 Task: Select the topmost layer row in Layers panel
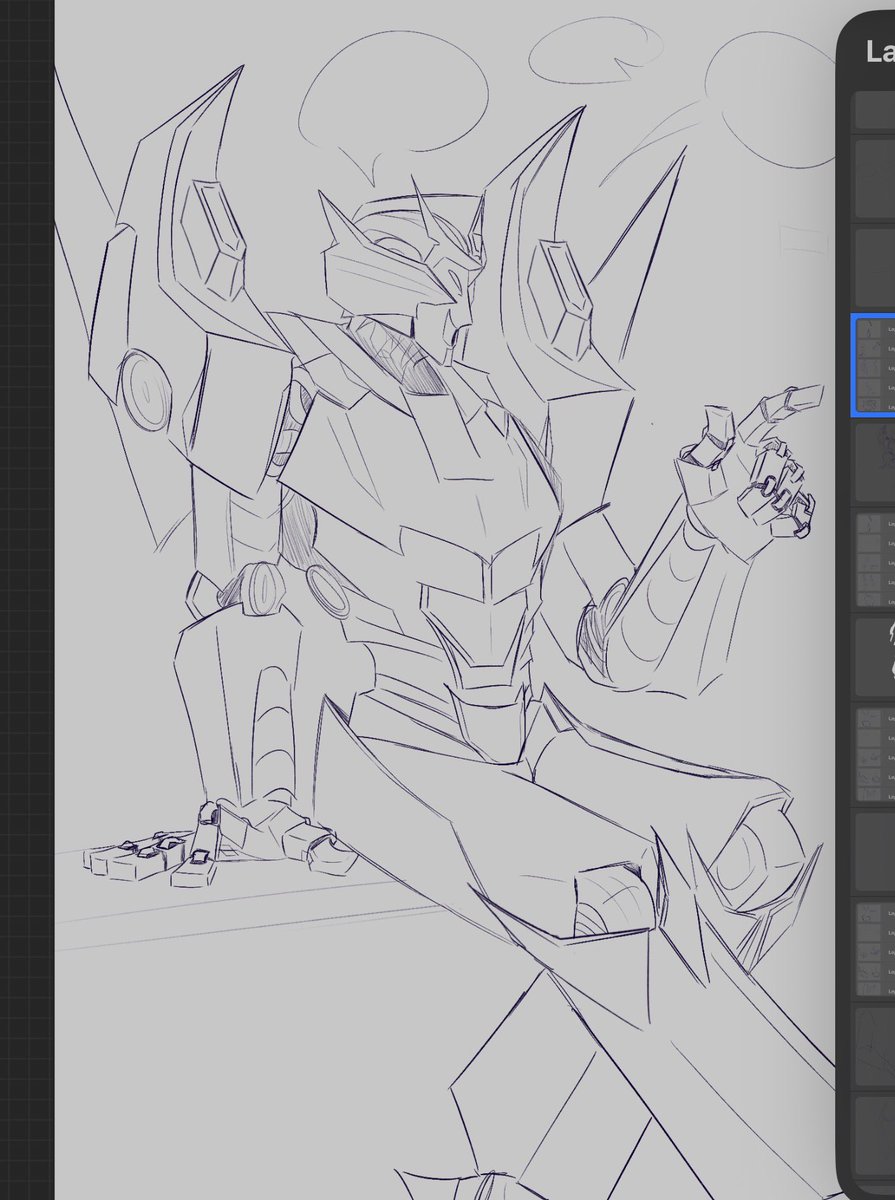874,110
